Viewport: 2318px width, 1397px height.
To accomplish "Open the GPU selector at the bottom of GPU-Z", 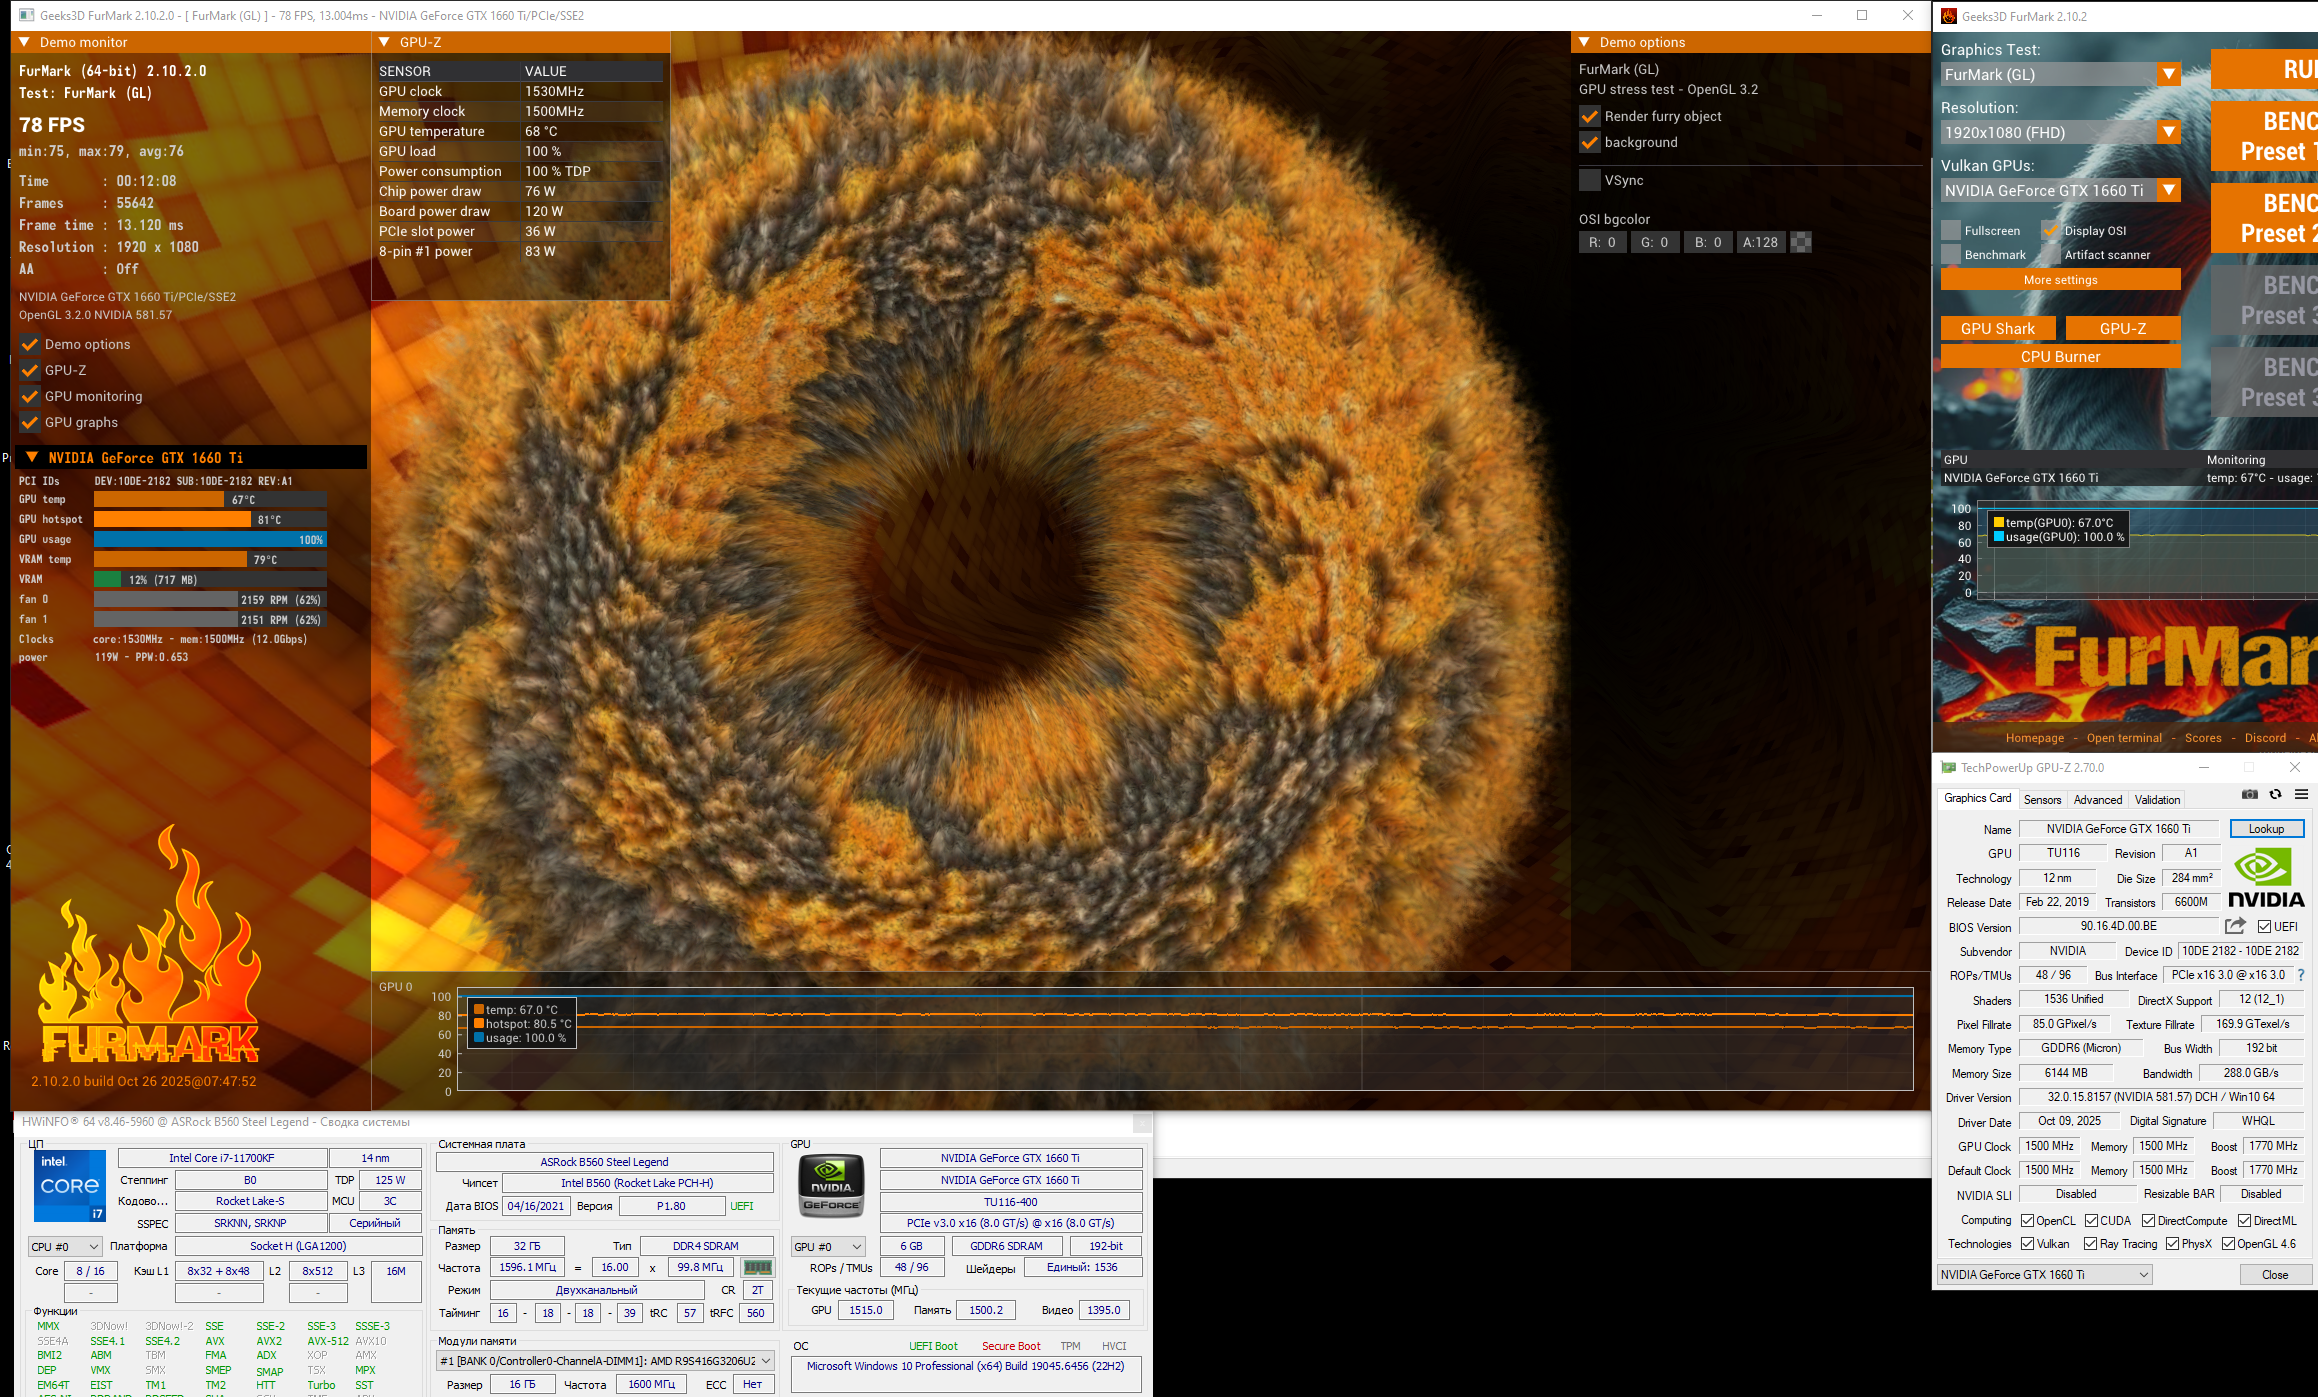I will [x=2044, y=1275].
